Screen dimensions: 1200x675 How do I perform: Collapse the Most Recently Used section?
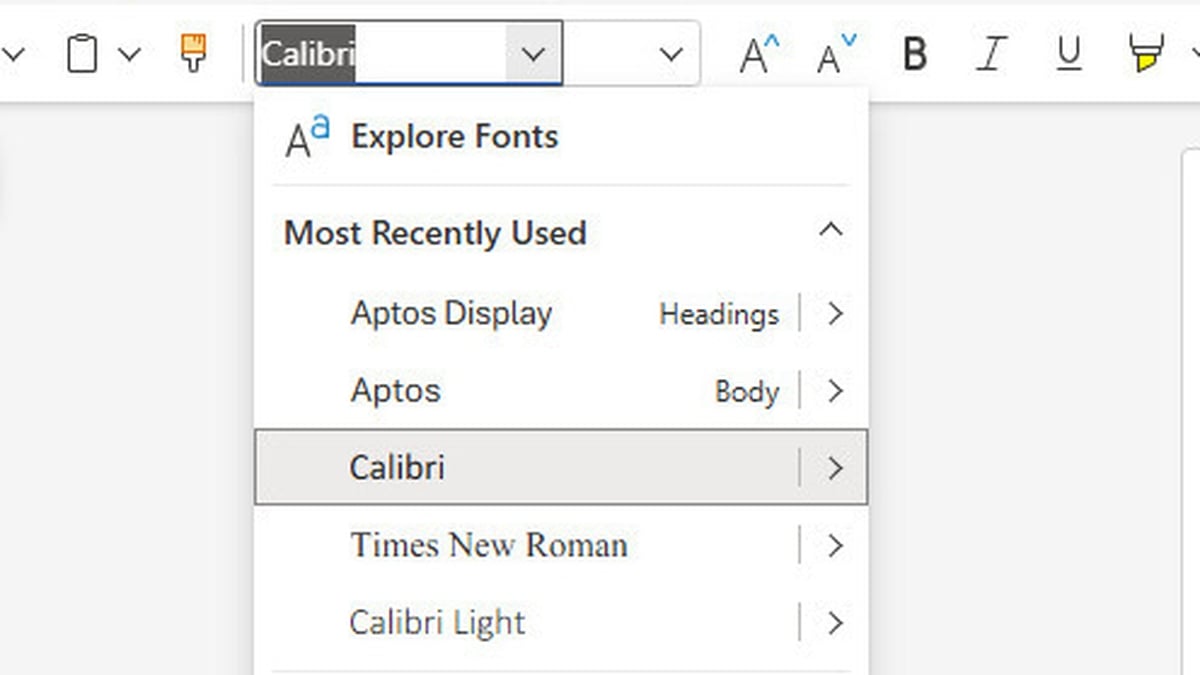click(831, 230)
